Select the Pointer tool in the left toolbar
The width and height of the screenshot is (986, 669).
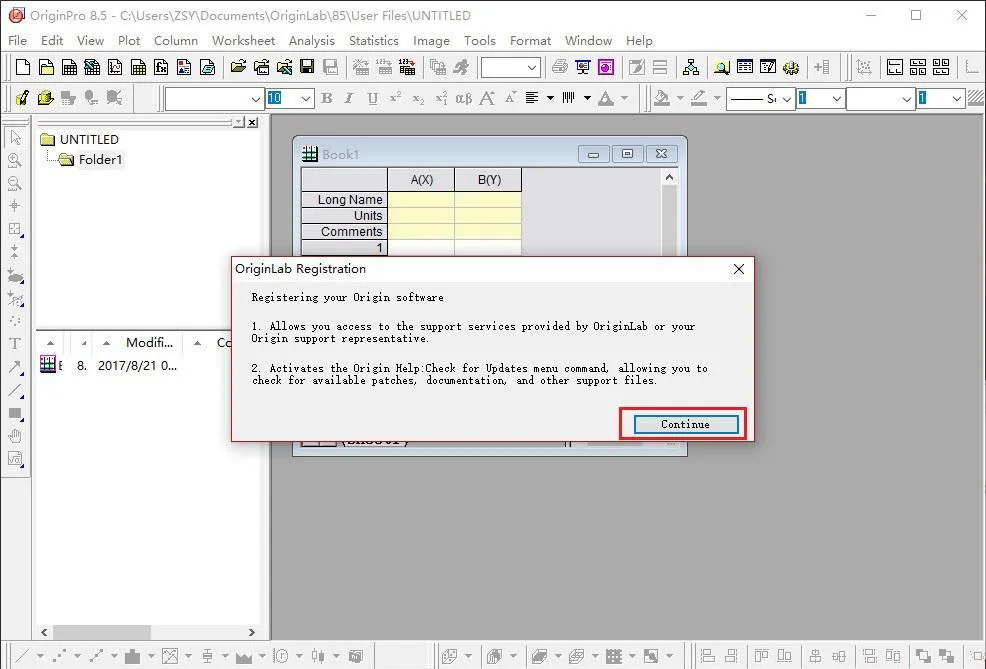(x=15, y=137)
